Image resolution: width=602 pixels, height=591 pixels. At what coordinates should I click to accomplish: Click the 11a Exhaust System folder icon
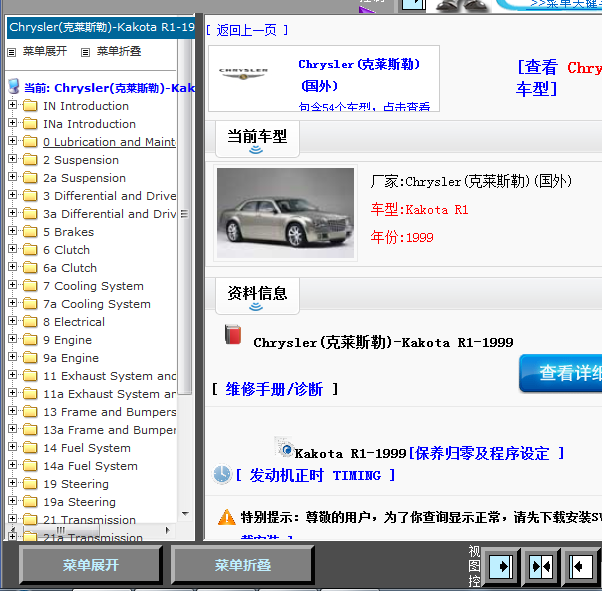click(x=30, y=394)
